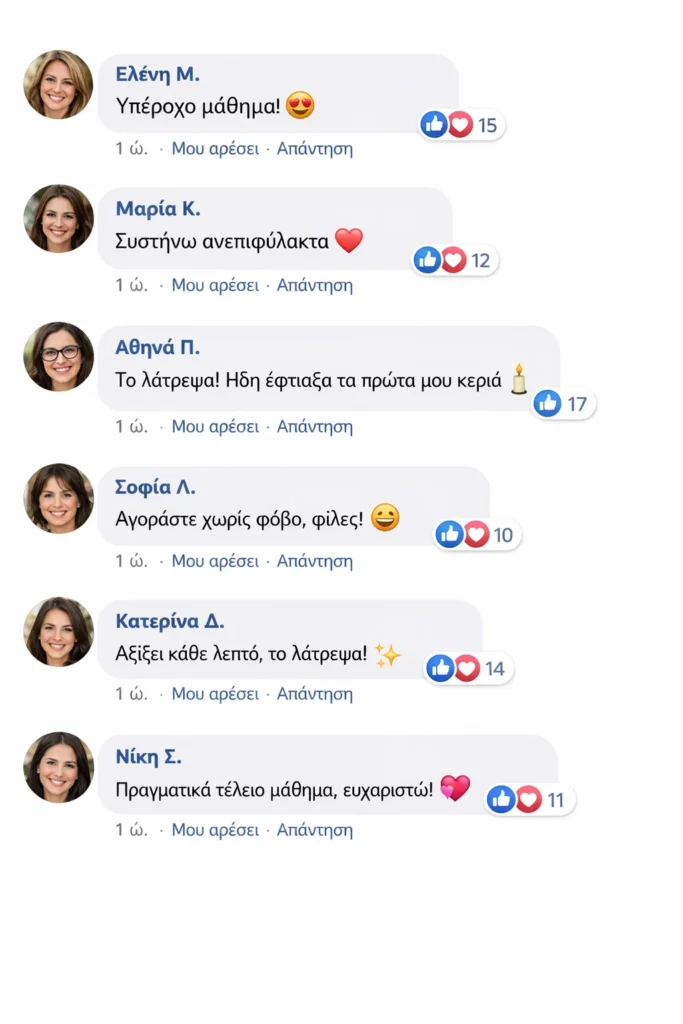The width and height of the screenshot is (683, 1024).
Task: Click the reaction icons on Νίκη Σ.'s comment
Action: [514, 800]
